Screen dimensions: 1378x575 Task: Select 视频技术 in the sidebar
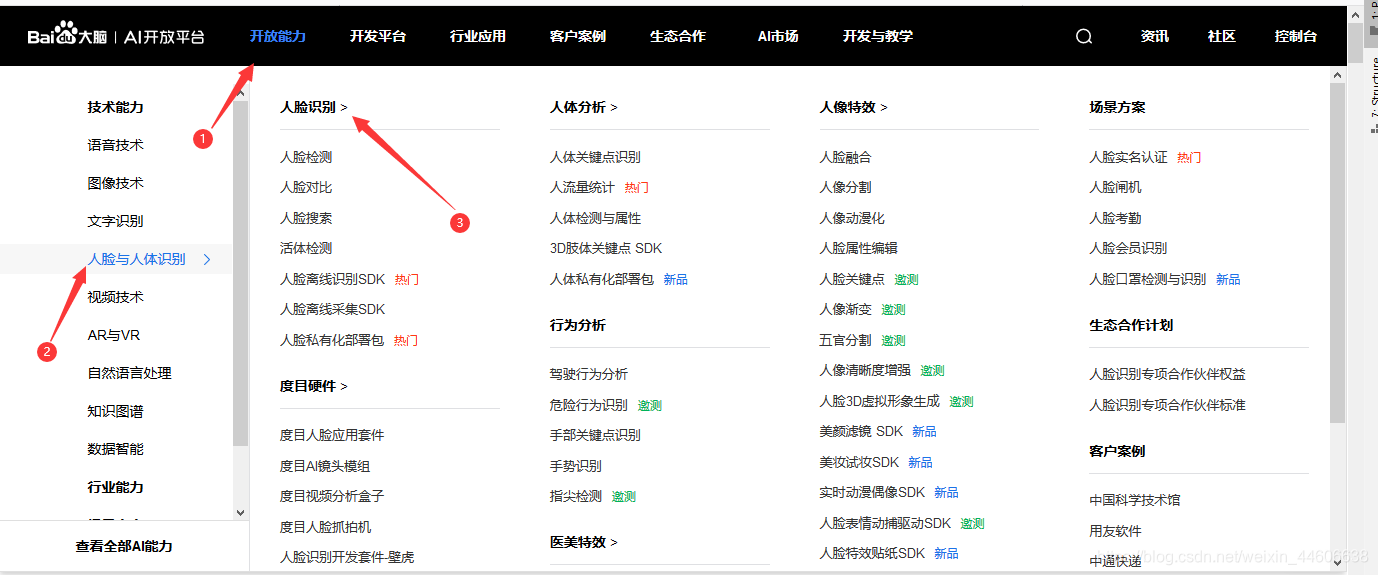(x=116, y=297)
